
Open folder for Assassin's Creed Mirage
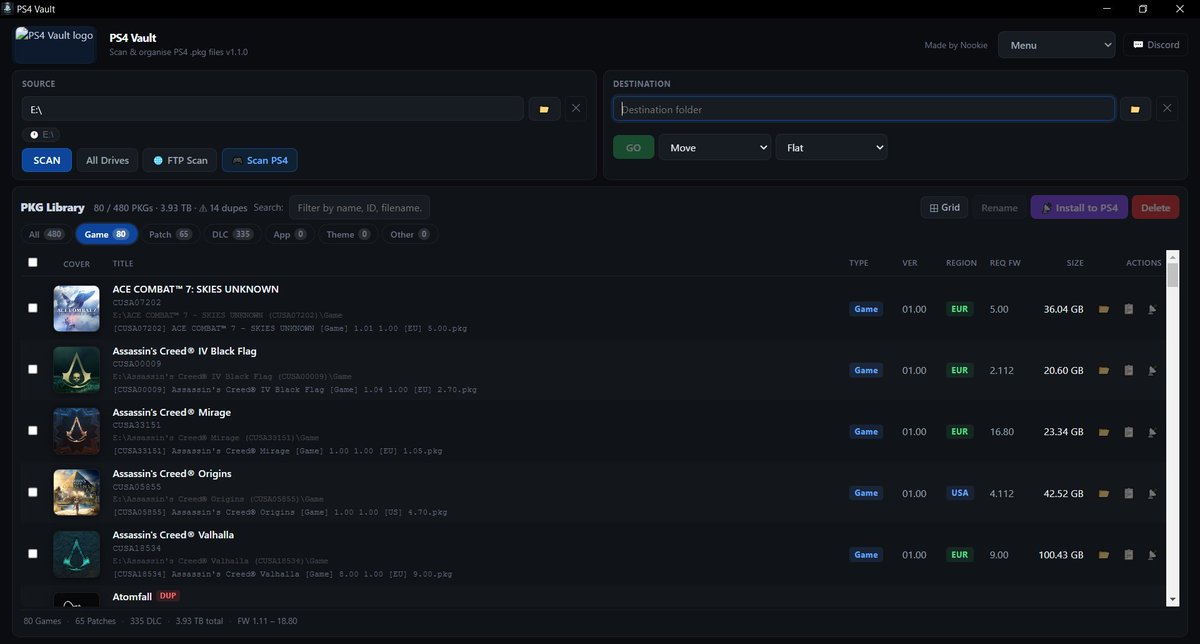click(1104, 433)
